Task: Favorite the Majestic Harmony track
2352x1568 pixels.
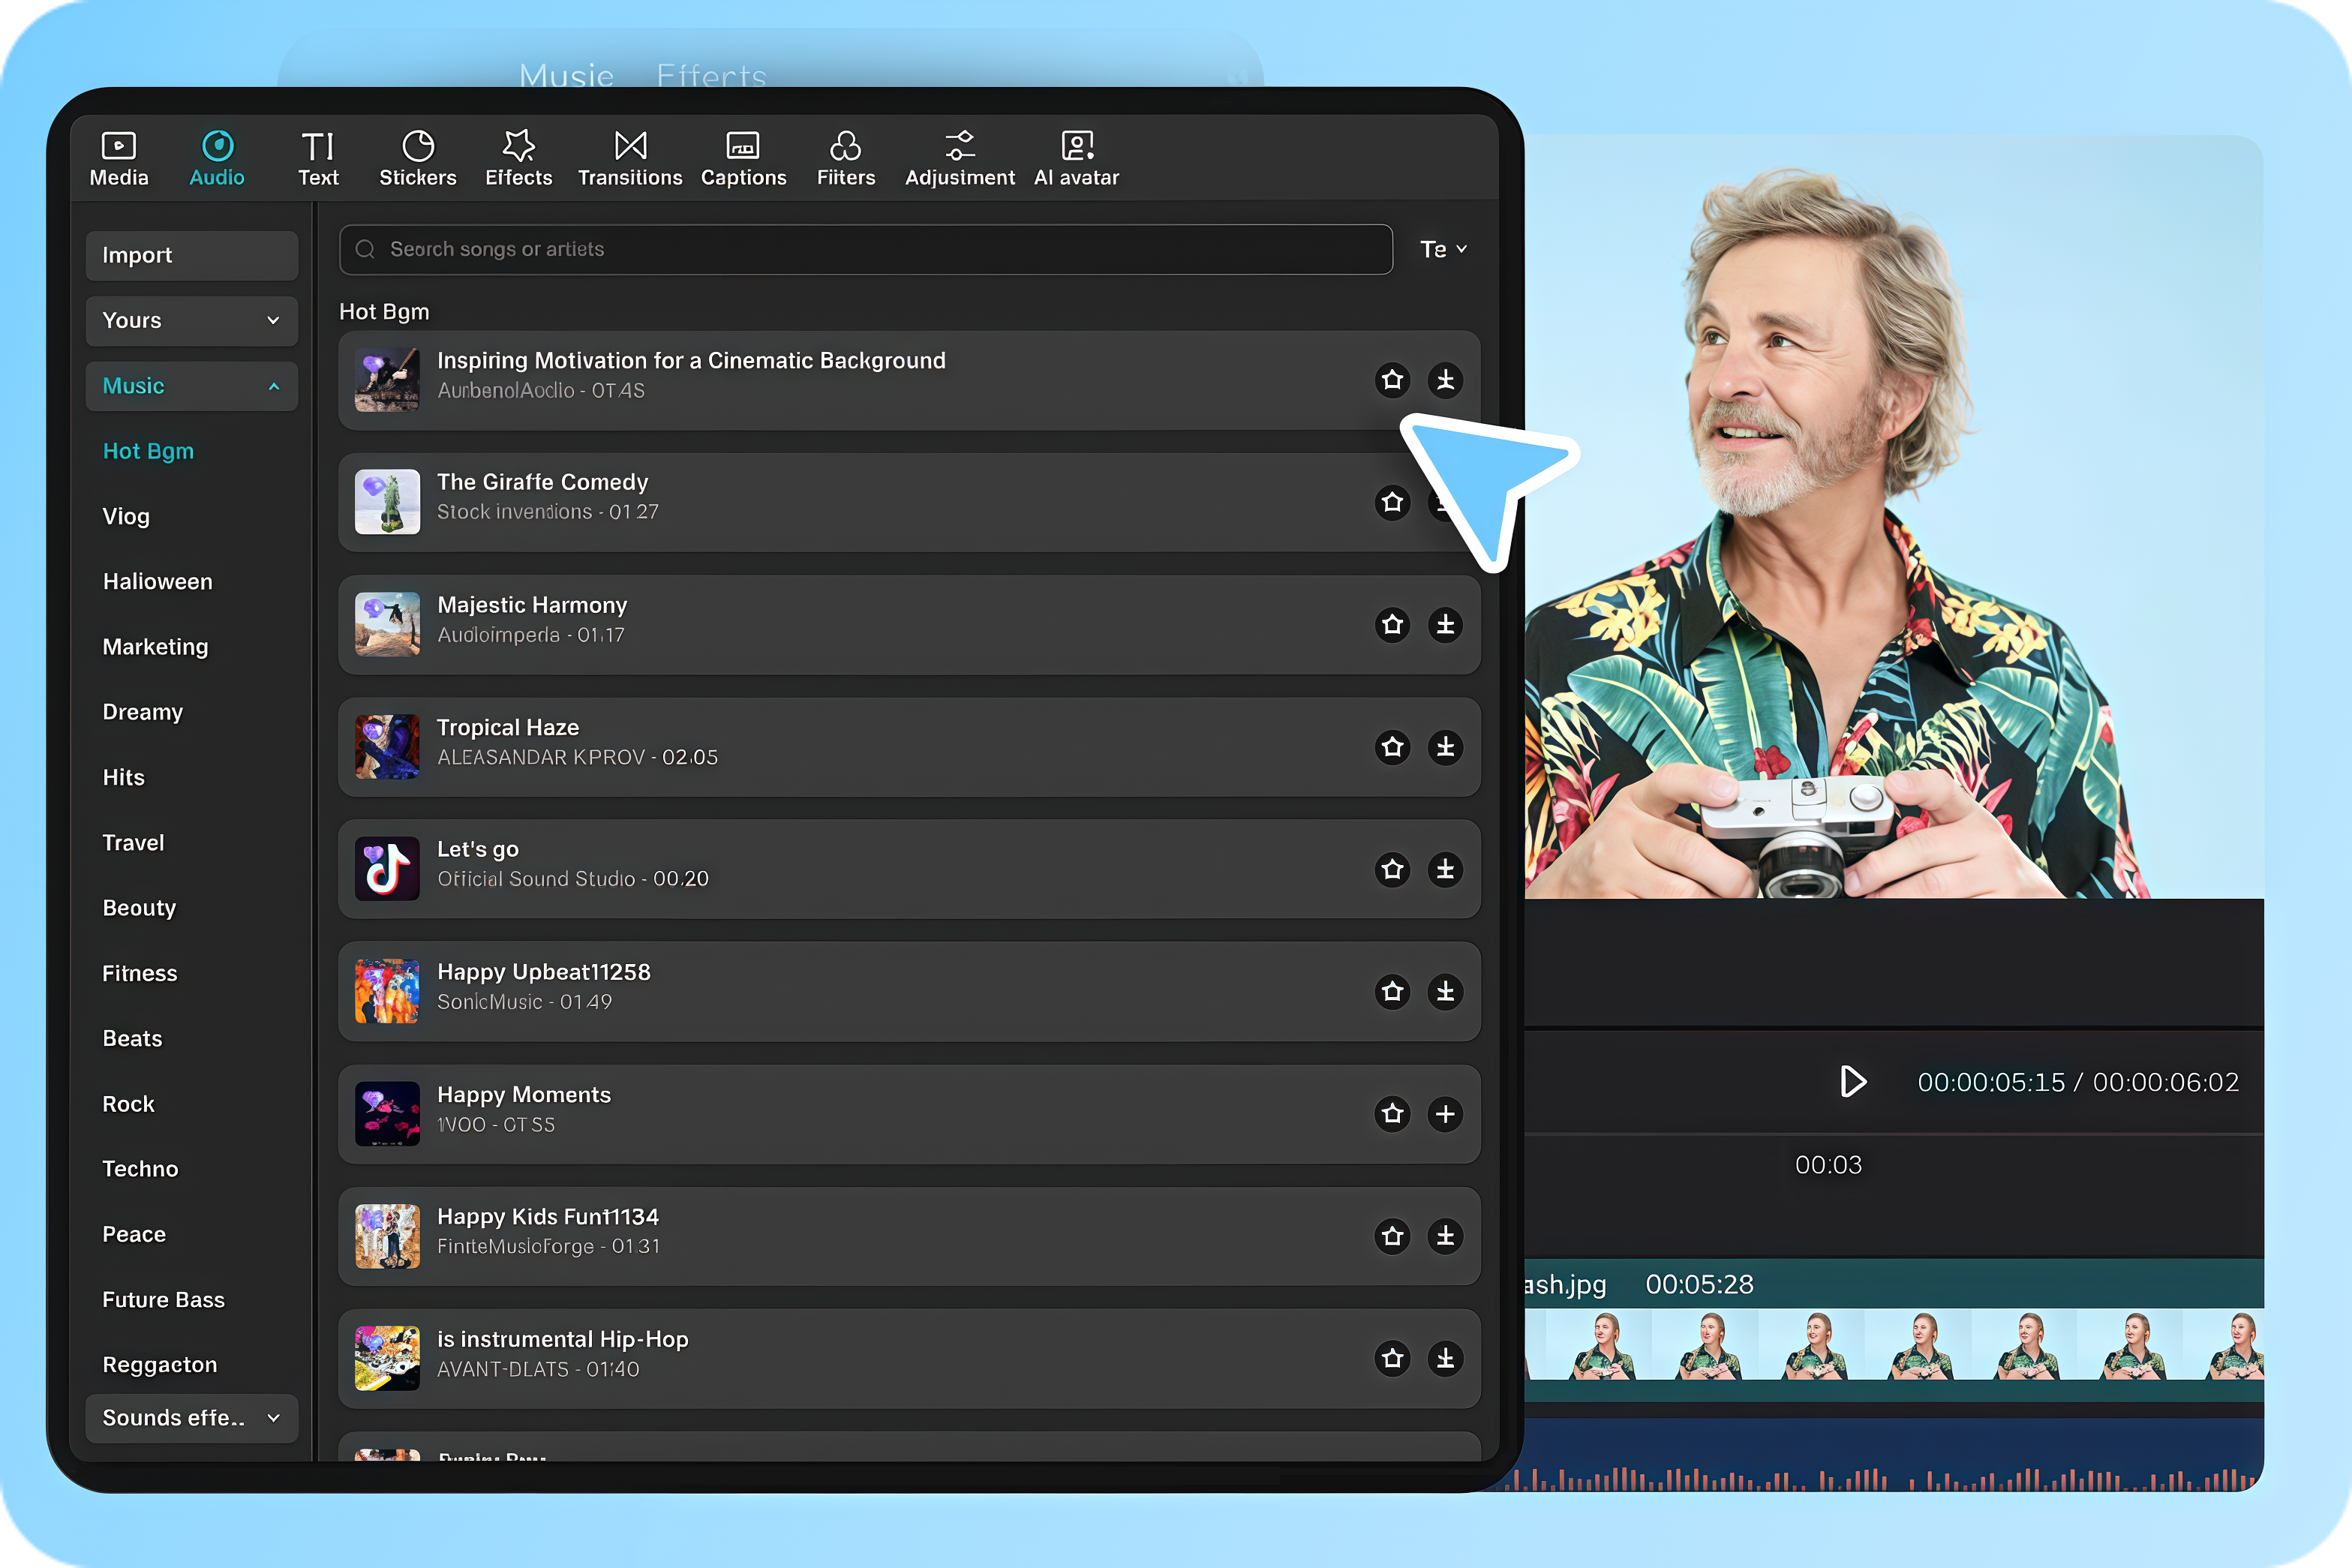Action: pos(1392,625)
